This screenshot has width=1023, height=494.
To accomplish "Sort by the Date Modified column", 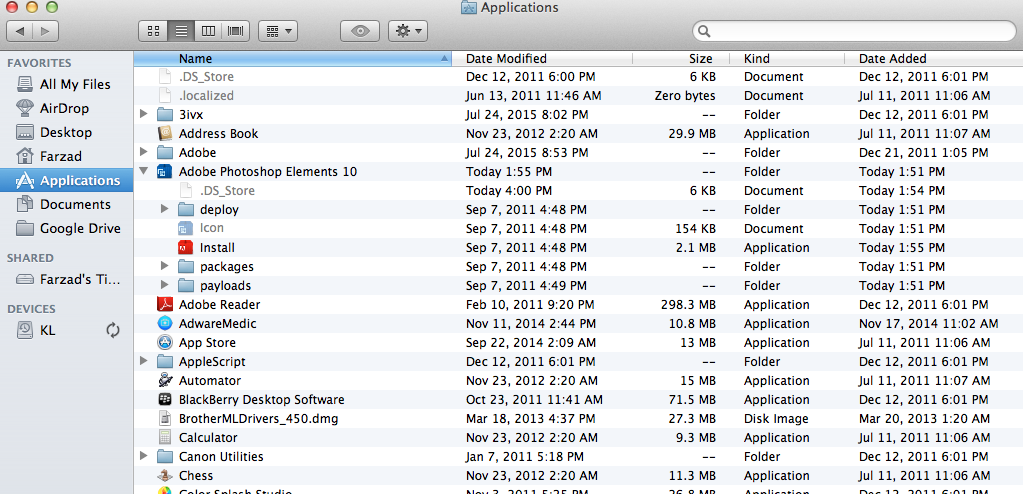I will click(506, 59).
